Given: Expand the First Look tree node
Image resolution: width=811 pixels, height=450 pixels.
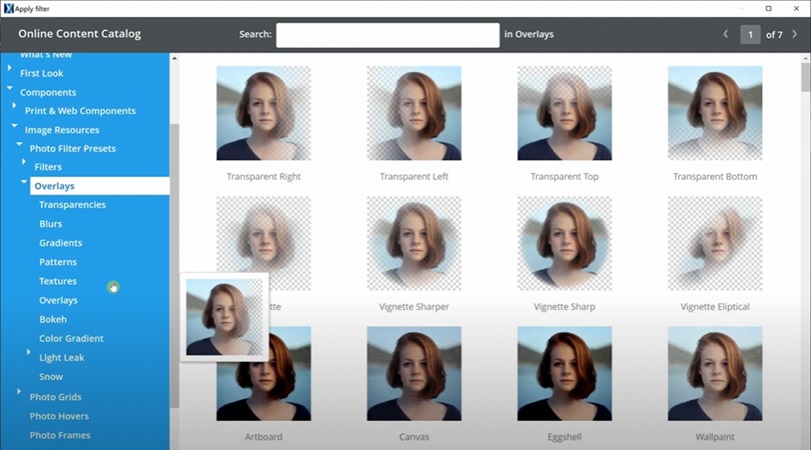Looking at the screenshot, I should tap(9, 68).
